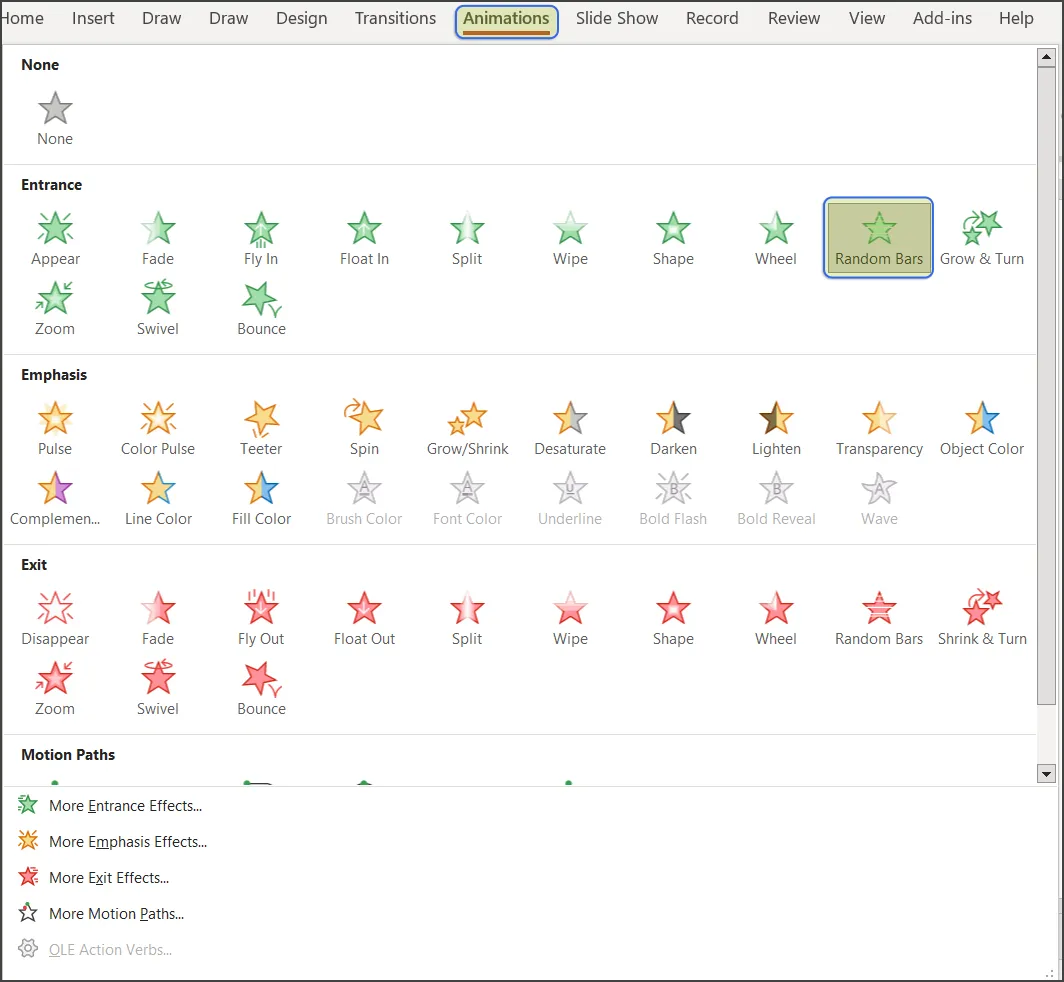1064x982 pixels.
Task: Apply the Wipe exit effect
Action: click(570, 618)
